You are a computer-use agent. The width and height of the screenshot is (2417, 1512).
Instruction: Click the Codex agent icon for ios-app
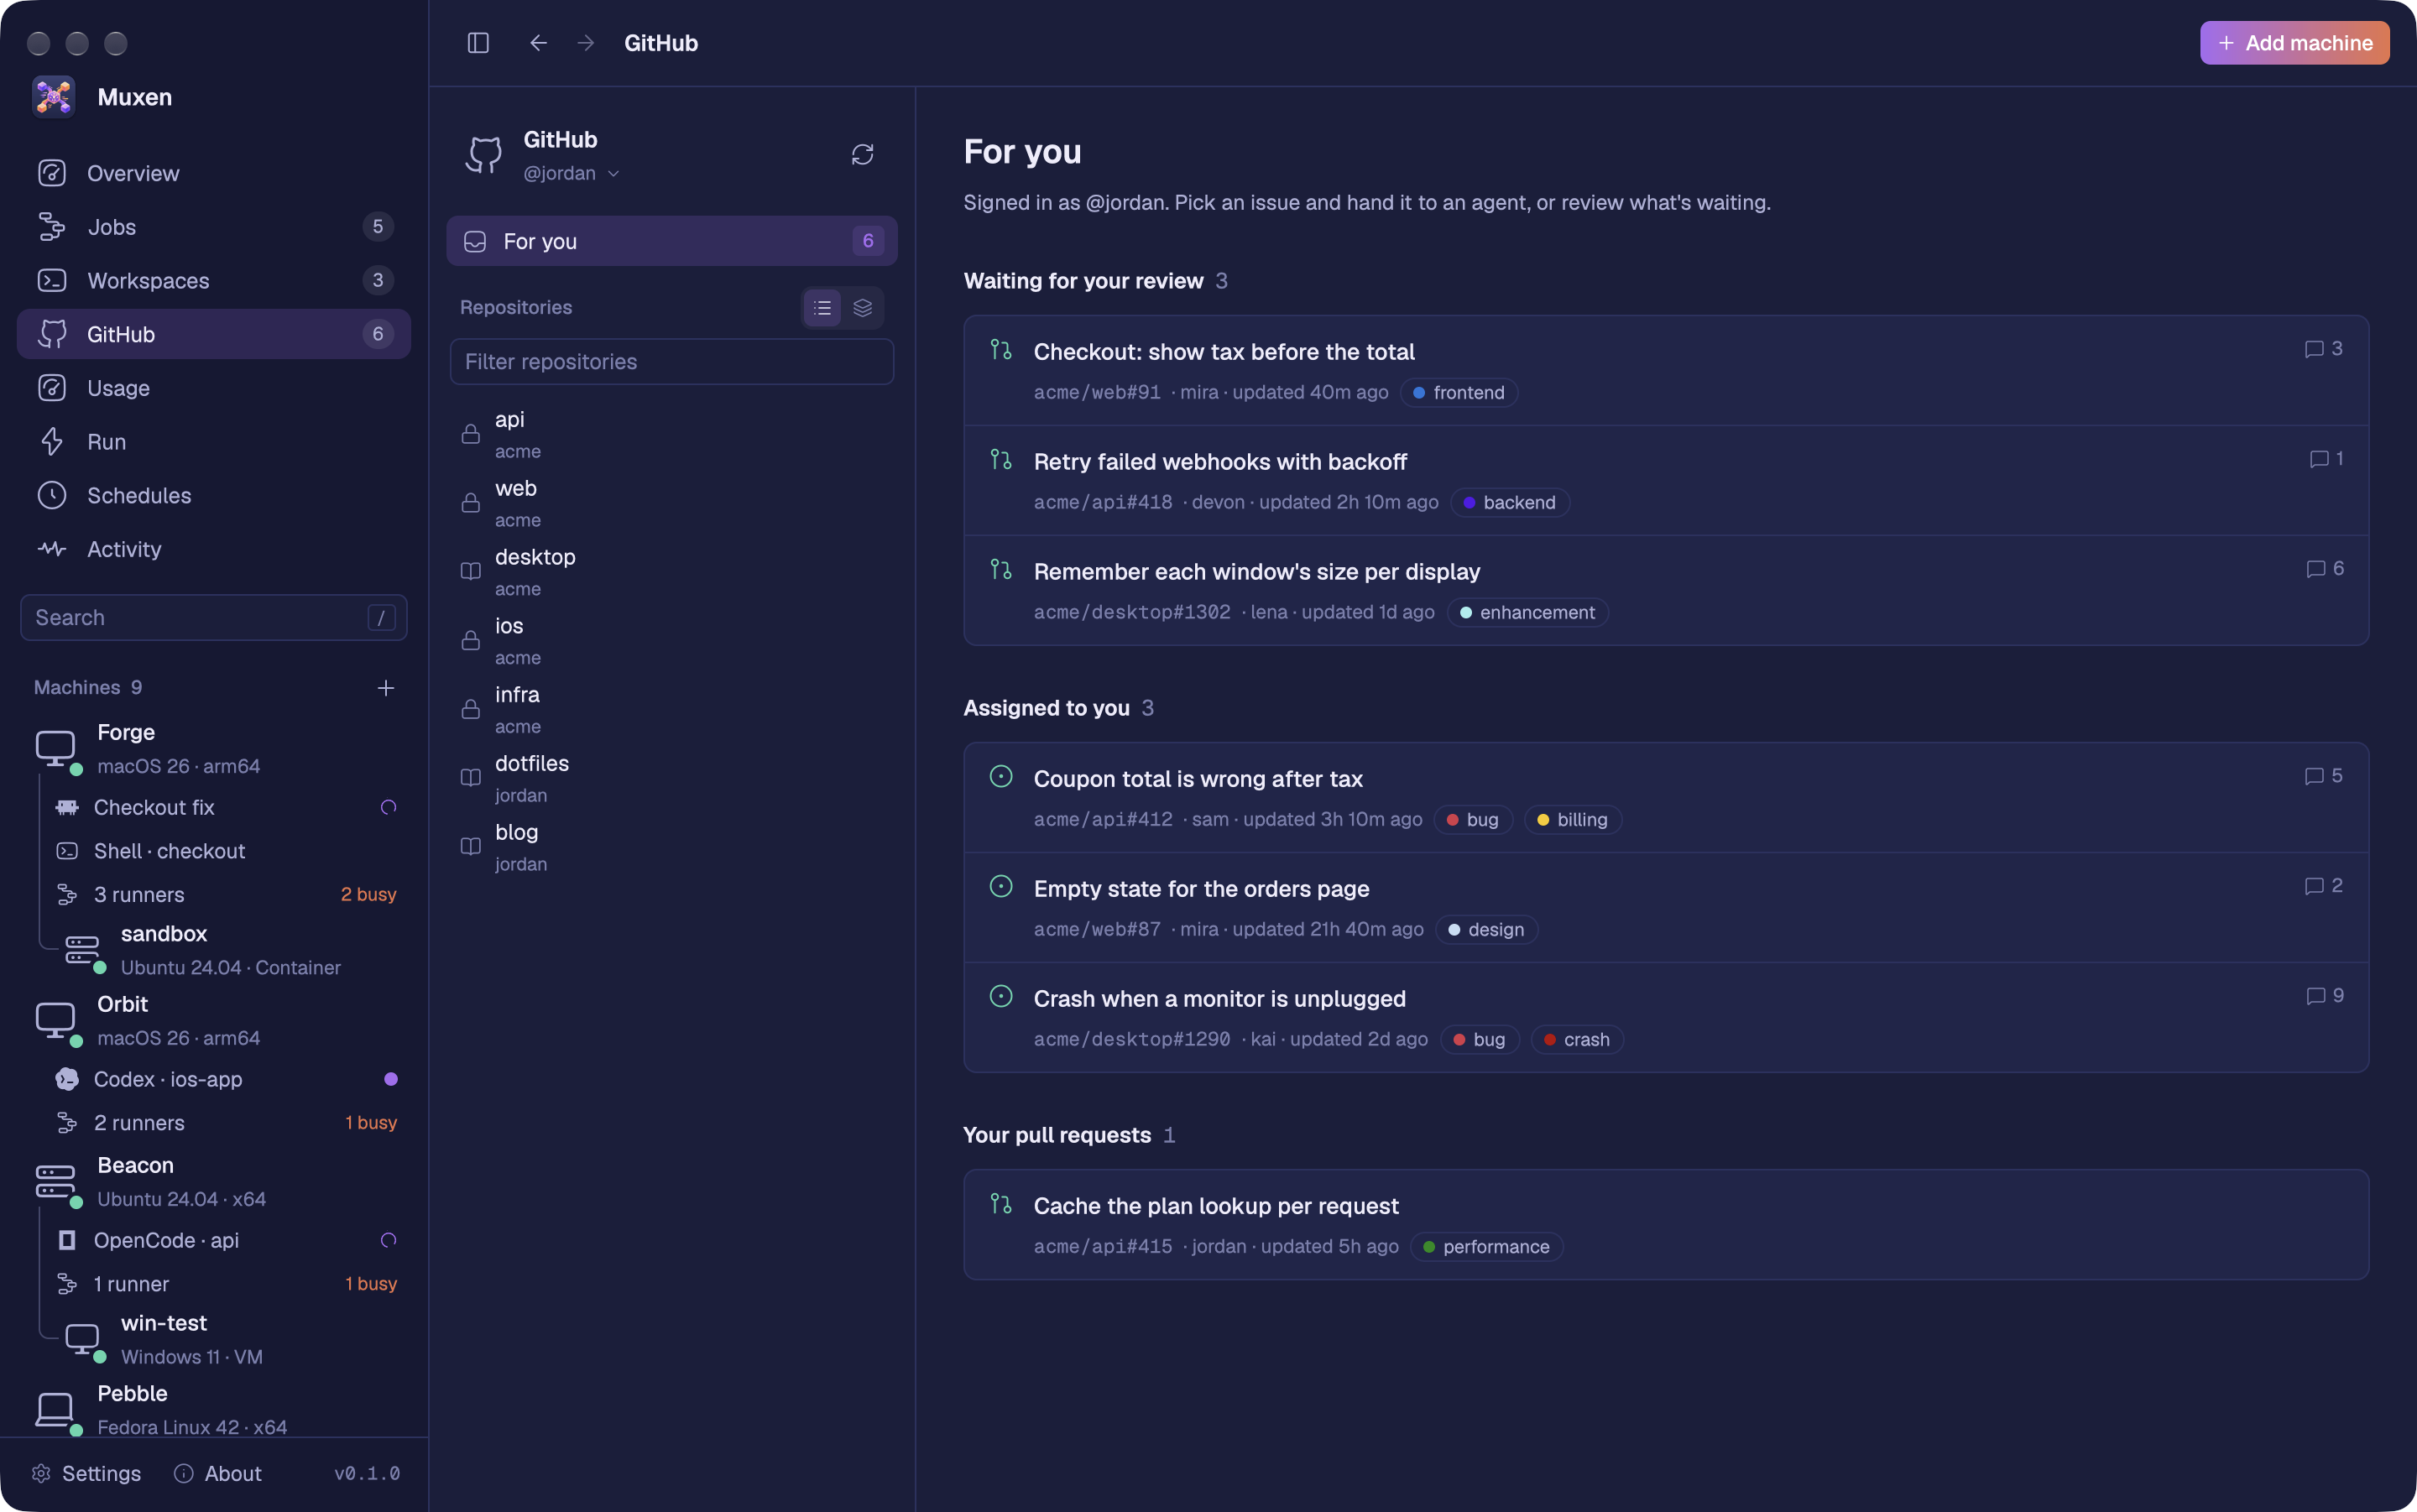[x=67, y=1079]
